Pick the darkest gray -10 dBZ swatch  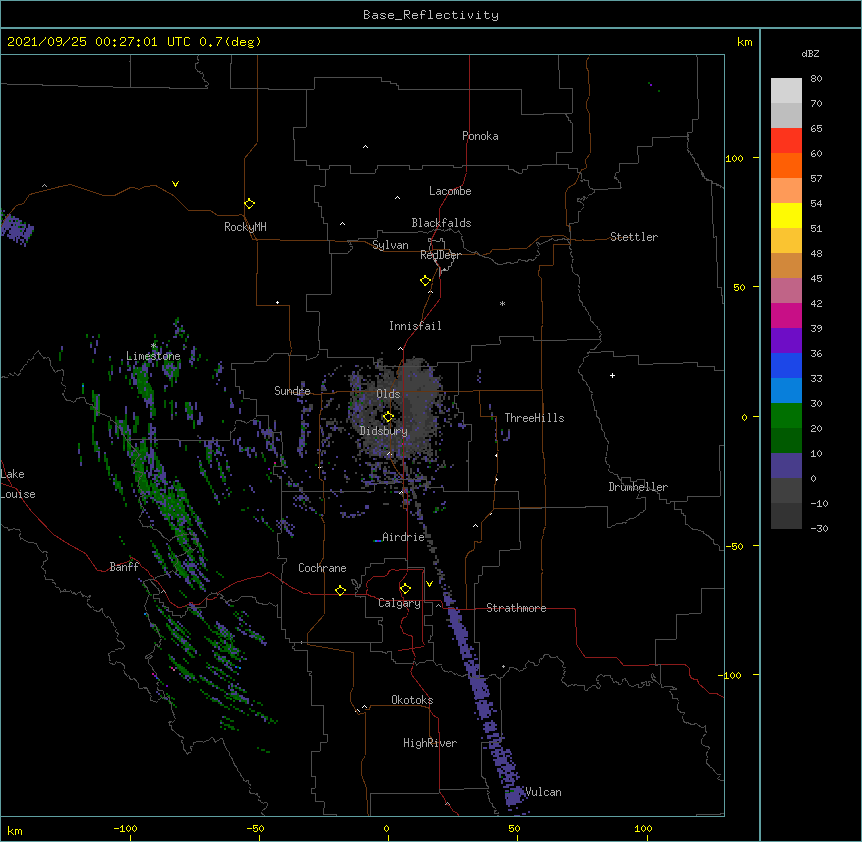(786, 516)
